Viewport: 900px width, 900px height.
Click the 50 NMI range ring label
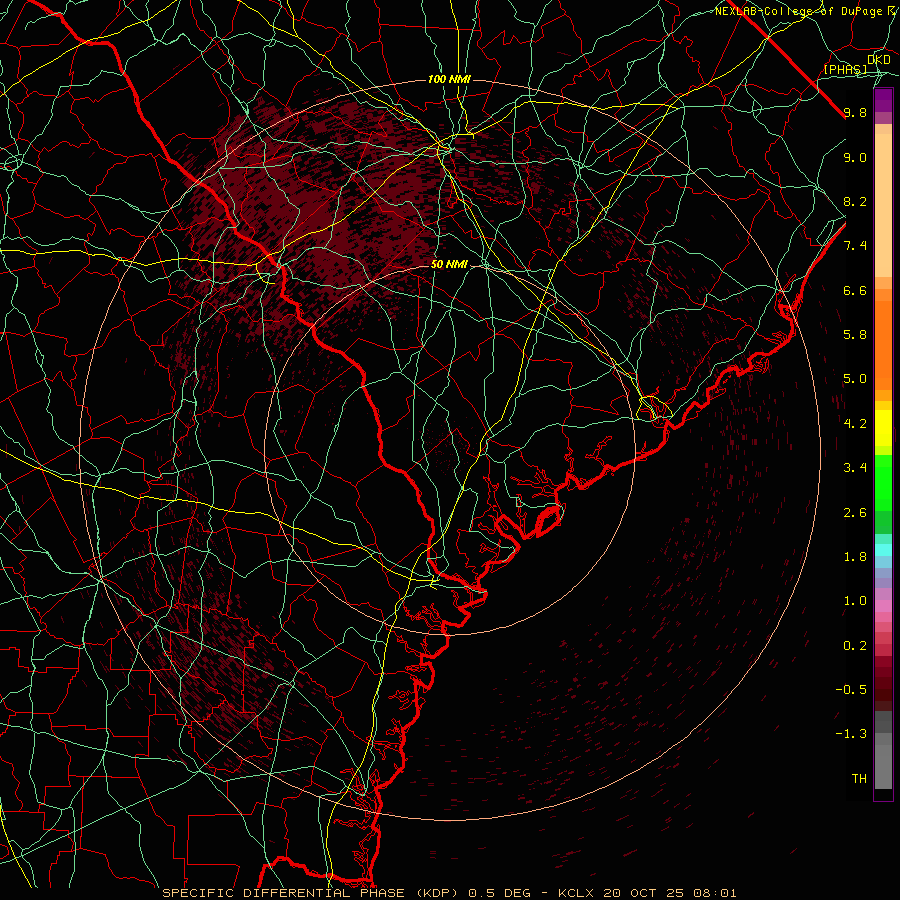point(449,264)
